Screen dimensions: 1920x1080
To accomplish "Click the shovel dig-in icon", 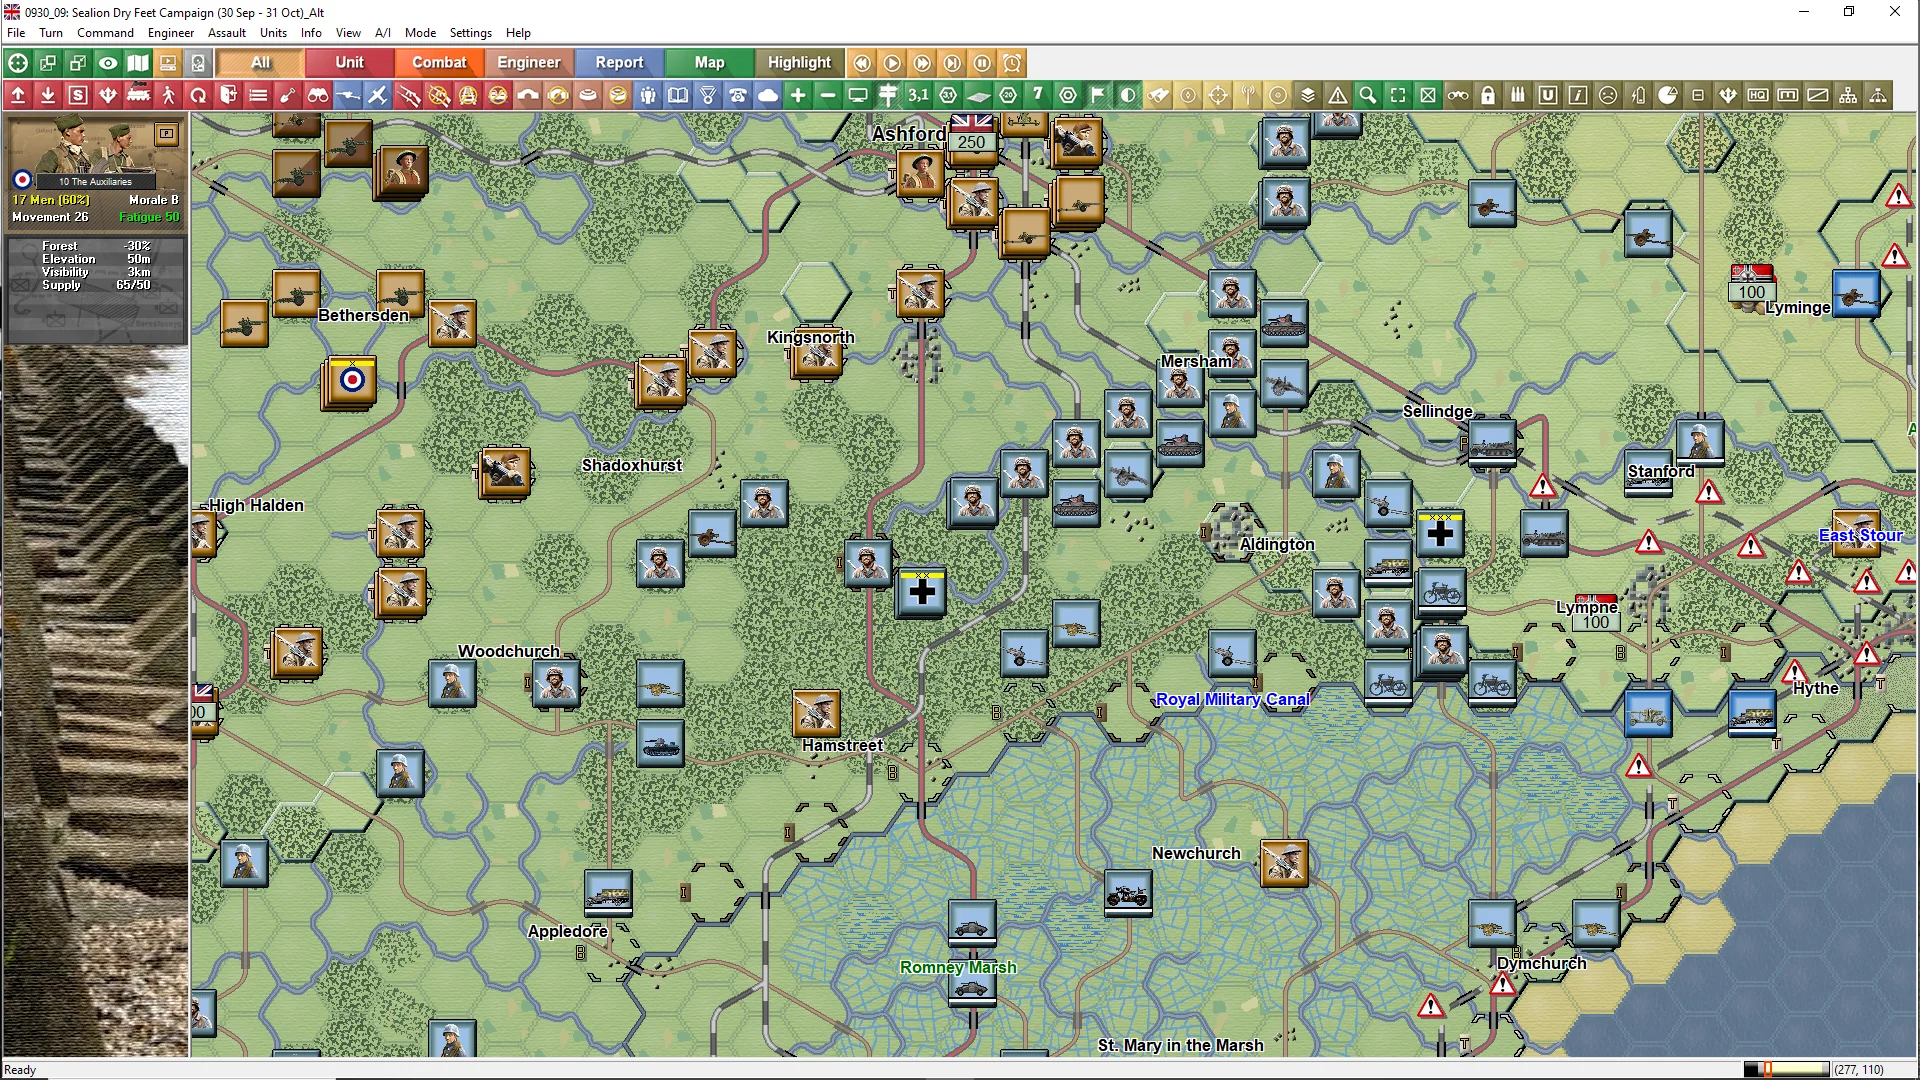I will [288, 96].
